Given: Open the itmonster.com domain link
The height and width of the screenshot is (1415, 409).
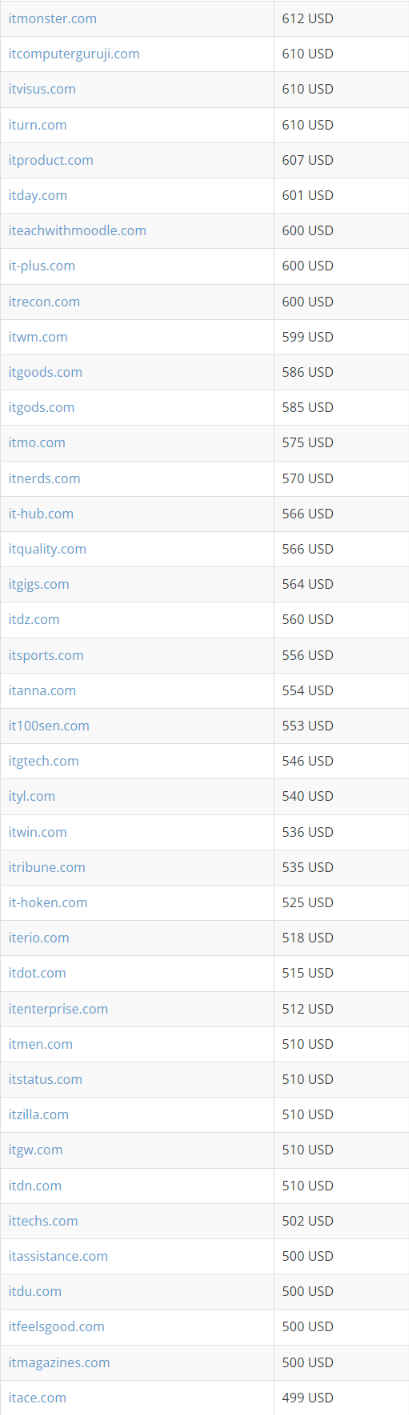Looking at the screenshot, I should pos(53,19).
